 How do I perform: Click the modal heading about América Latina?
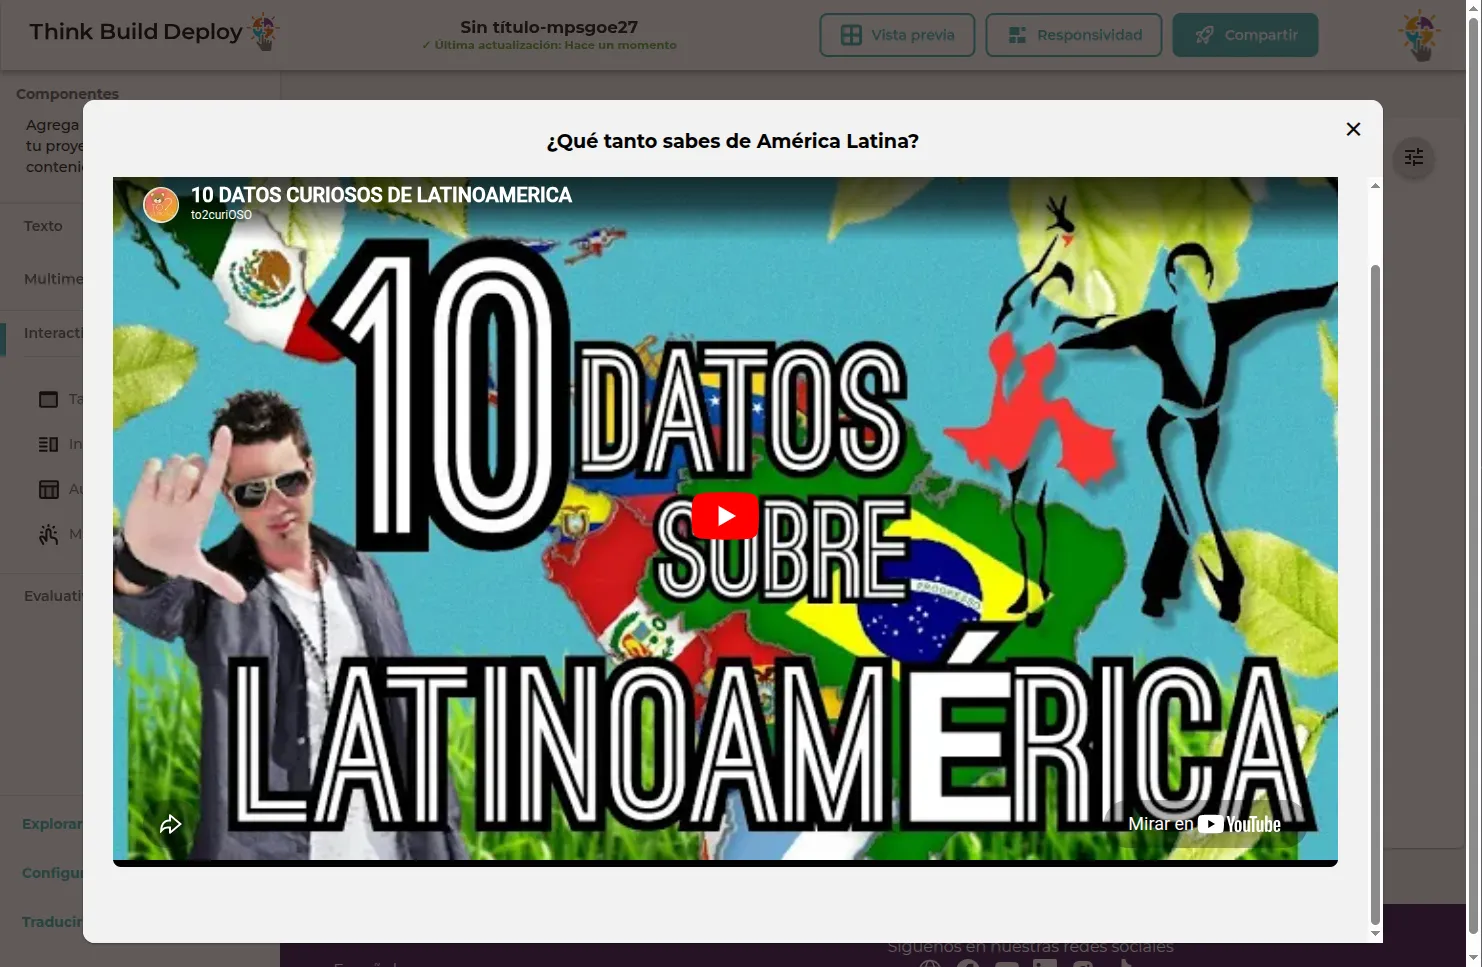point(732,141)
